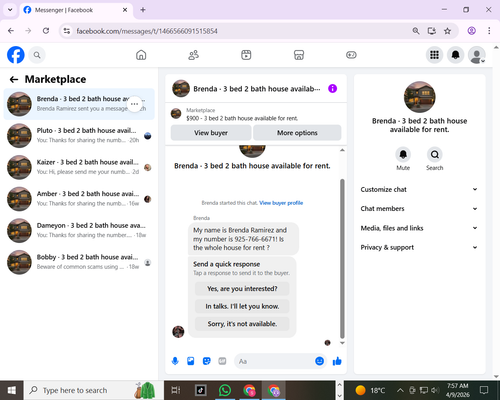The width and height of the screenshot is (500, 400).
Task: Click the chat scroll down arrow
Action: (342, 343)
